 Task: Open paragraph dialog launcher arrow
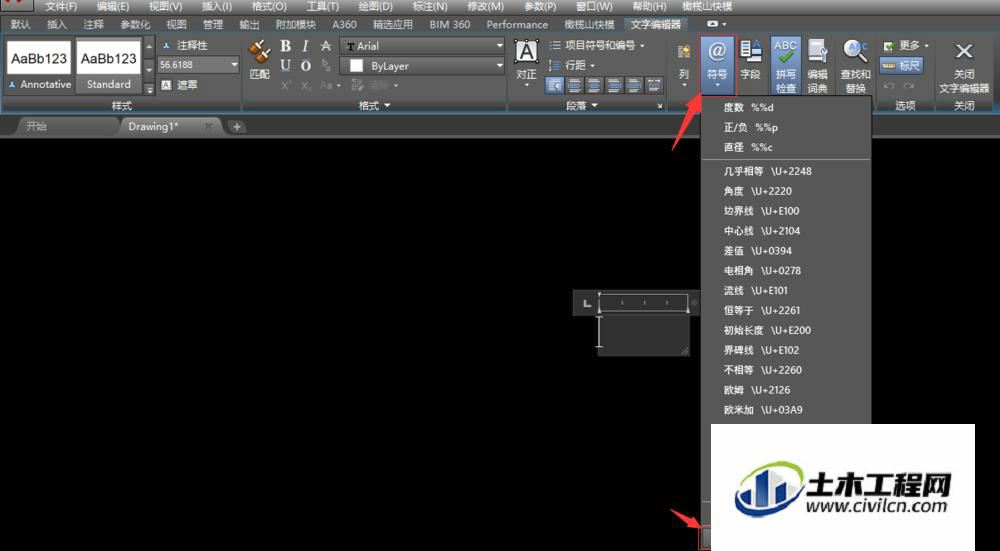(659, 106)
